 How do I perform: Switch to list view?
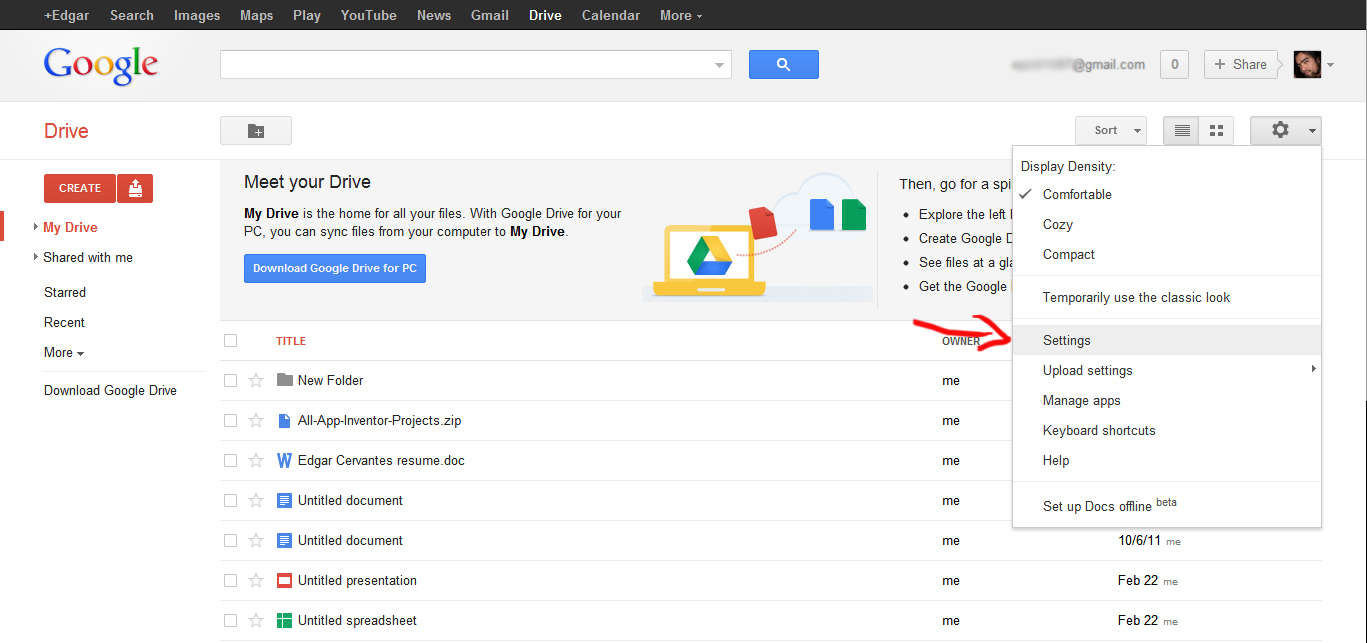point(1181,130)
